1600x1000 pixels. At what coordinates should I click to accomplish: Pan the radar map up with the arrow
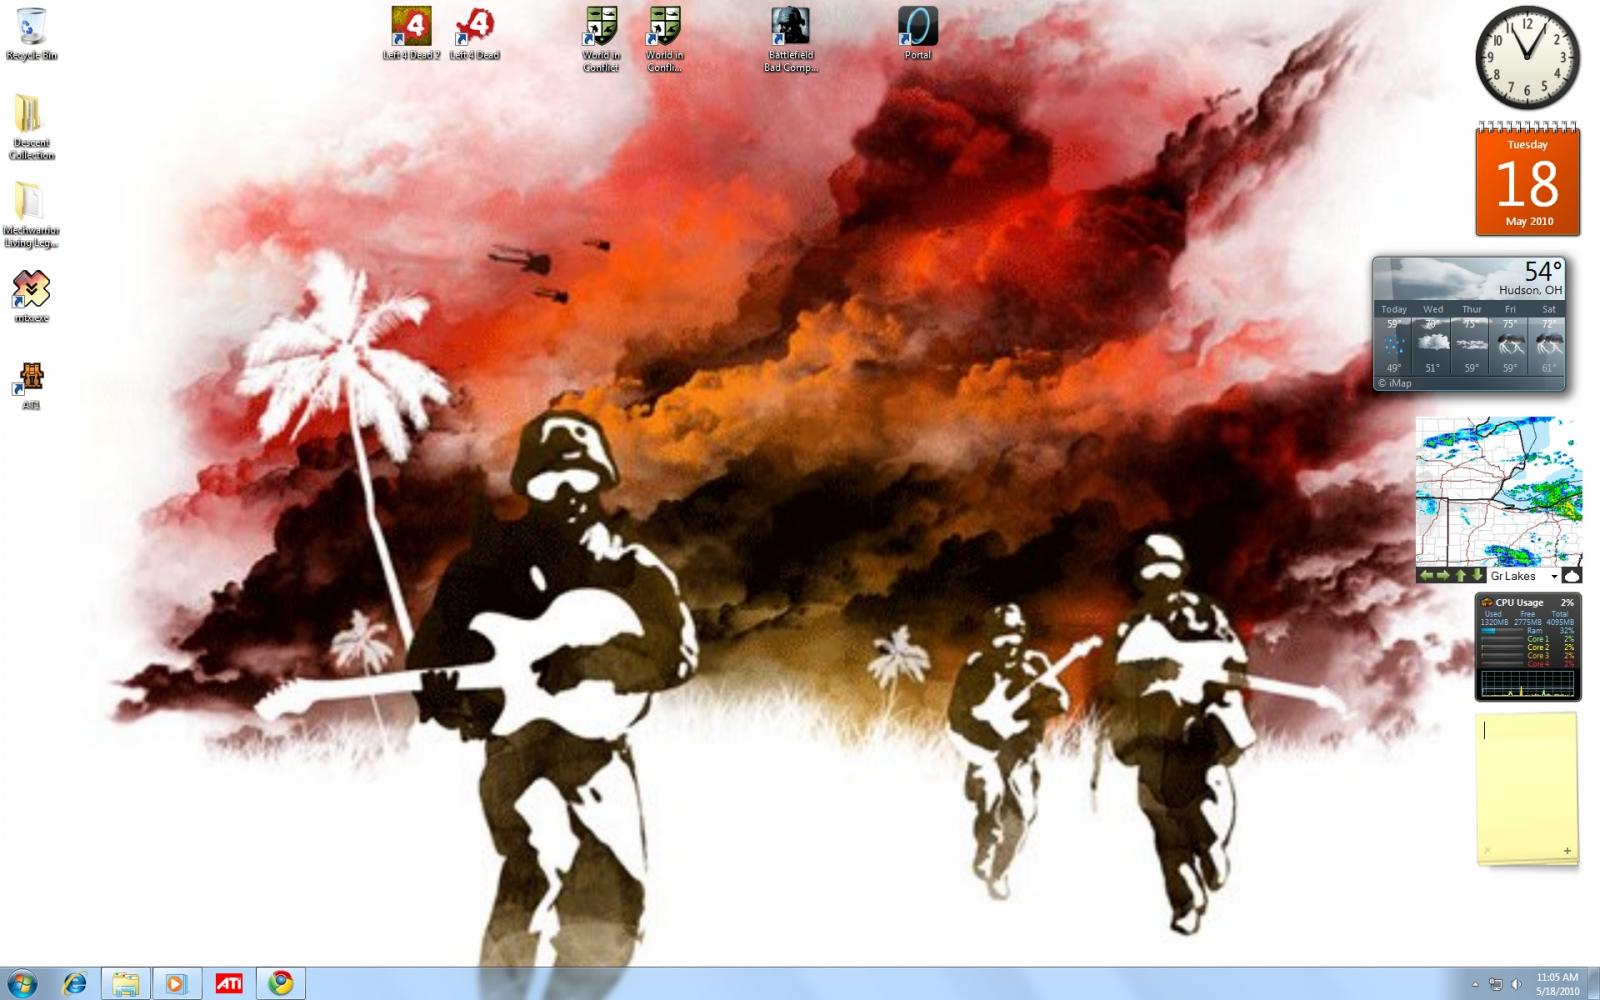click(x=1460, y=576)
